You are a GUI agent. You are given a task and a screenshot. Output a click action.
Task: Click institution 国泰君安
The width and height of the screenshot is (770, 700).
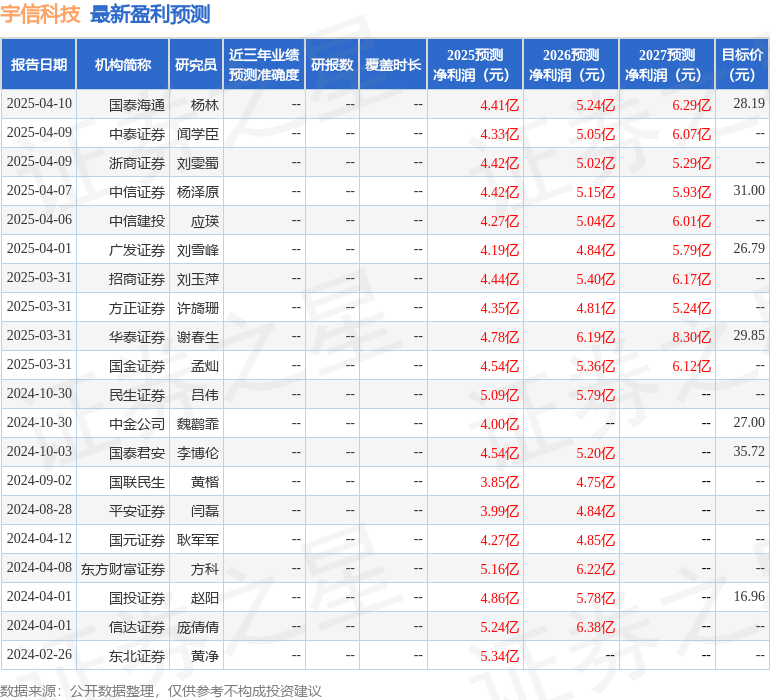click(137, 452)
